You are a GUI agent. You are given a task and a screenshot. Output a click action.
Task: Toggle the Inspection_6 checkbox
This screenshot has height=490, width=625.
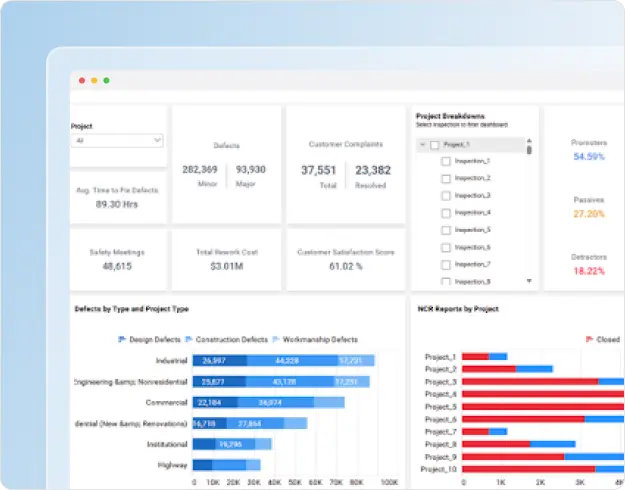(x=446, y=248)
